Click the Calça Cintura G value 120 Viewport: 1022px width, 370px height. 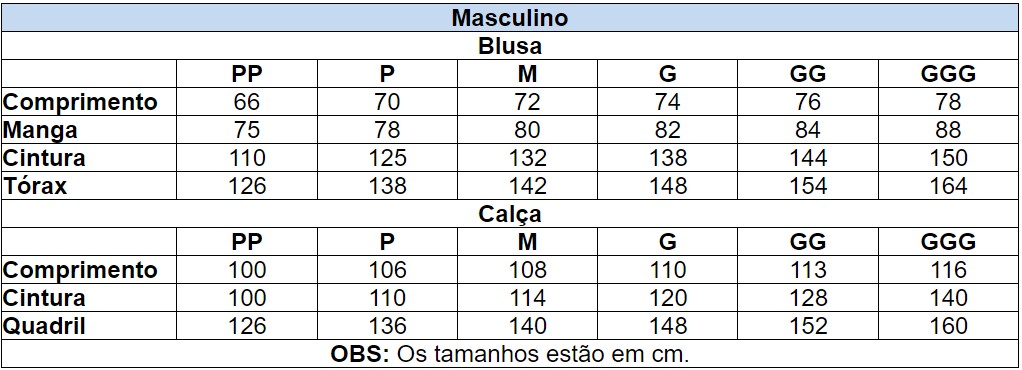[x=668, y=298]
